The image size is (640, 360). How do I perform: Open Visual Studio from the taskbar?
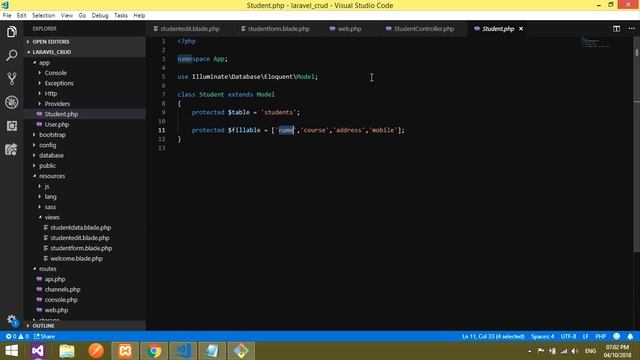pyautogui.click(x=38, y=351)
